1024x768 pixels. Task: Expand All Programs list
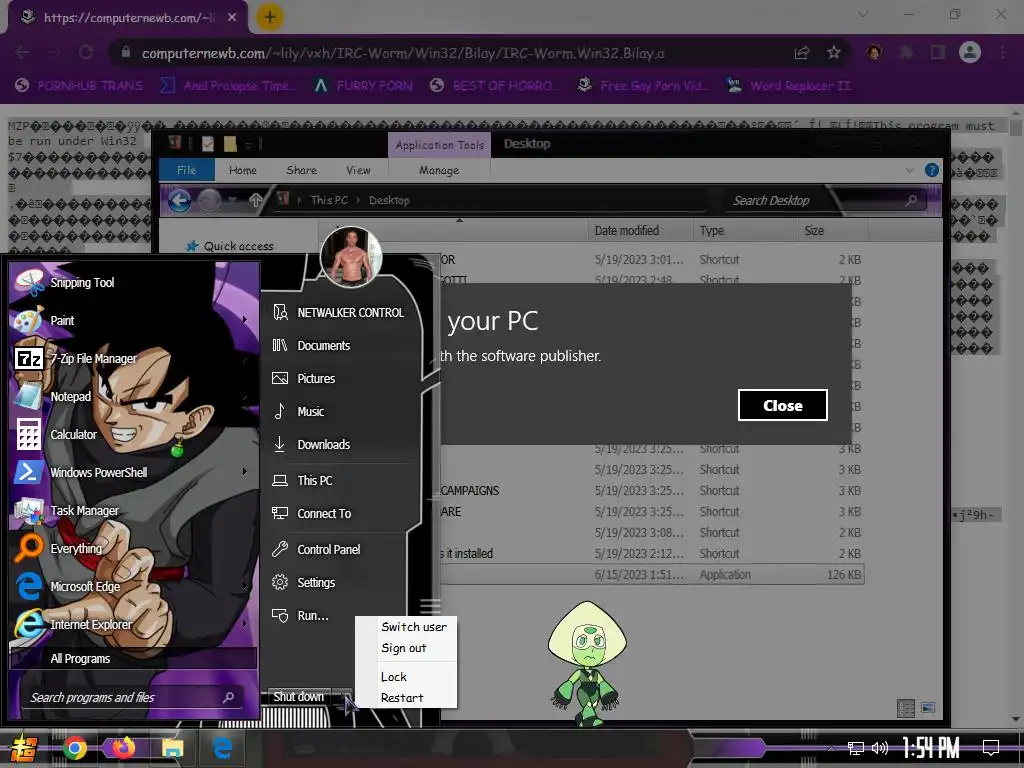[133, 659]
